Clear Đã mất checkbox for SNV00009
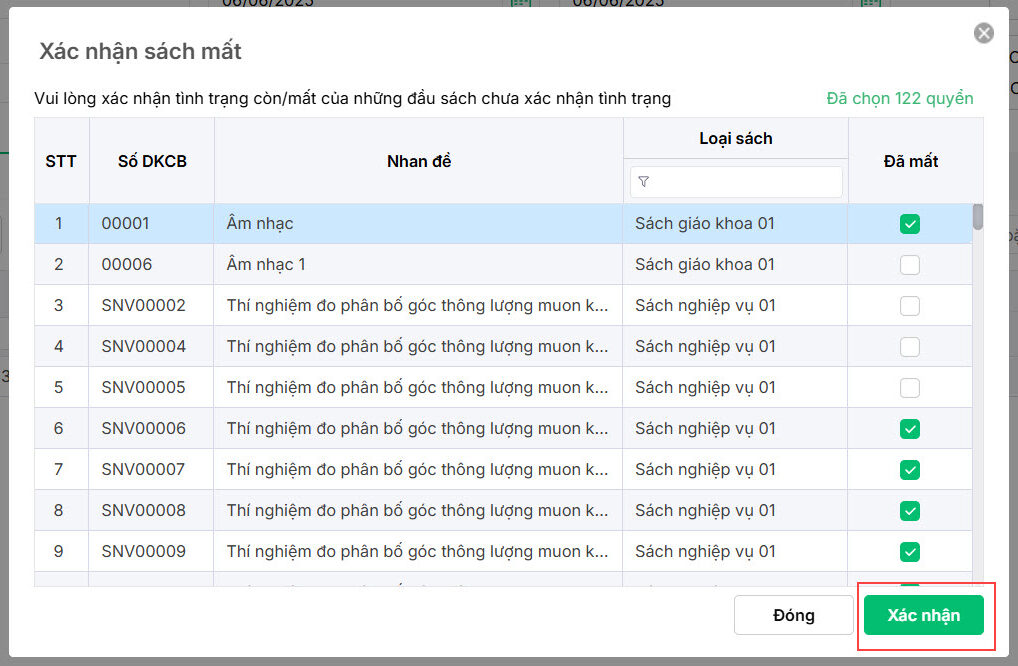The image size is (1018, 666). pyautogui.click(x=909, y=552)
